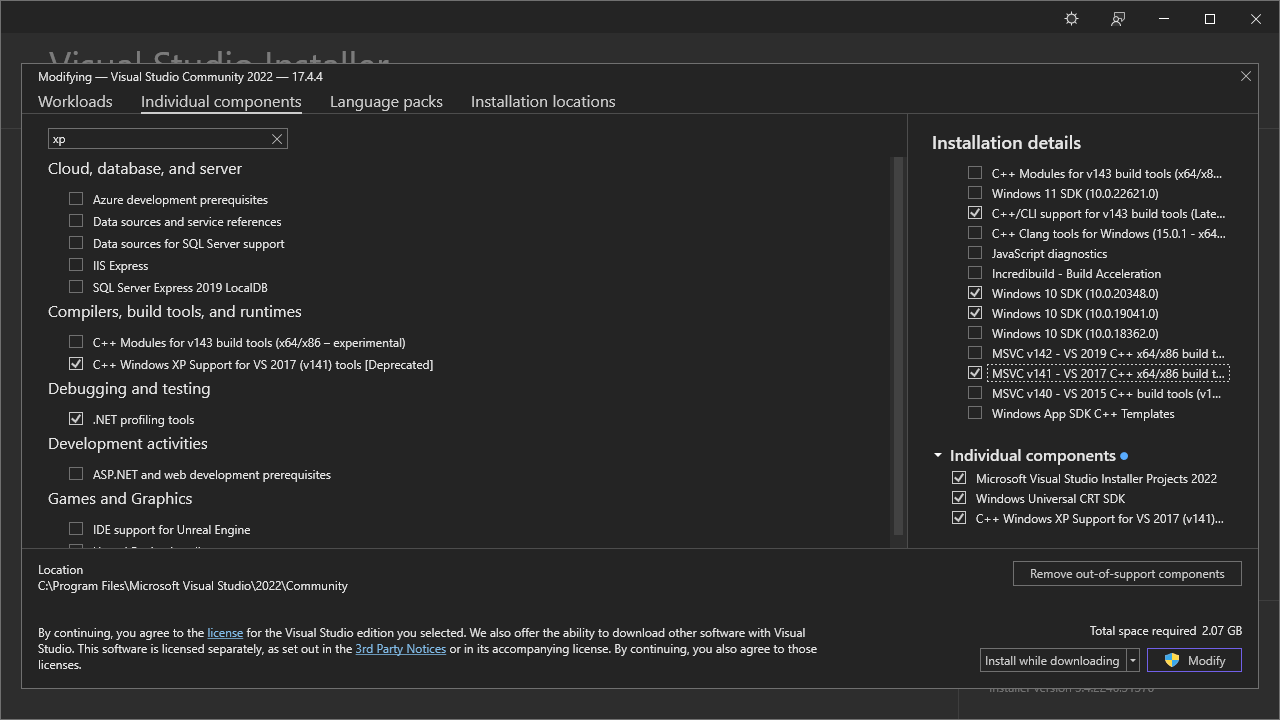Uncheck Windows Universal CRT SDK

(959, 498)
